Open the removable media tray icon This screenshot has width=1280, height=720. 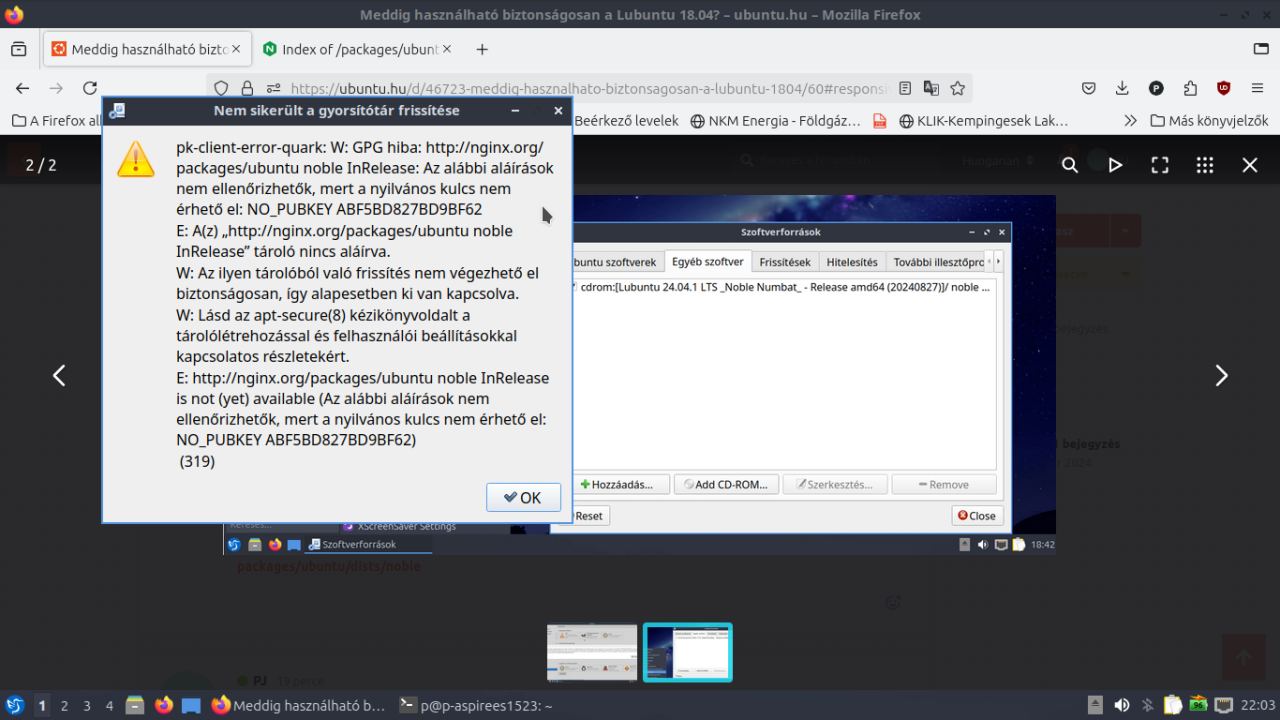coord(1096,705)
